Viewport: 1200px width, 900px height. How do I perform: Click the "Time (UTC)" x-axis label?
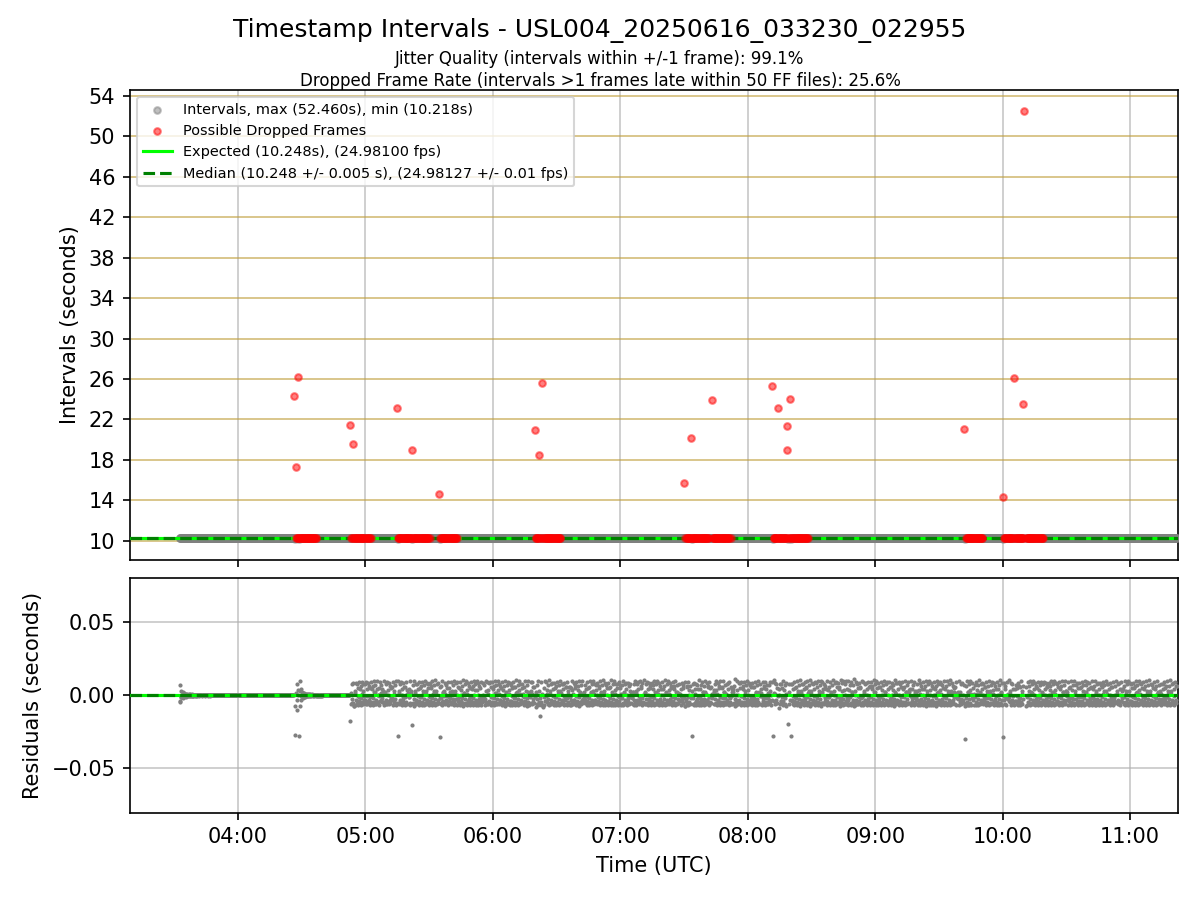click(653, 865)
